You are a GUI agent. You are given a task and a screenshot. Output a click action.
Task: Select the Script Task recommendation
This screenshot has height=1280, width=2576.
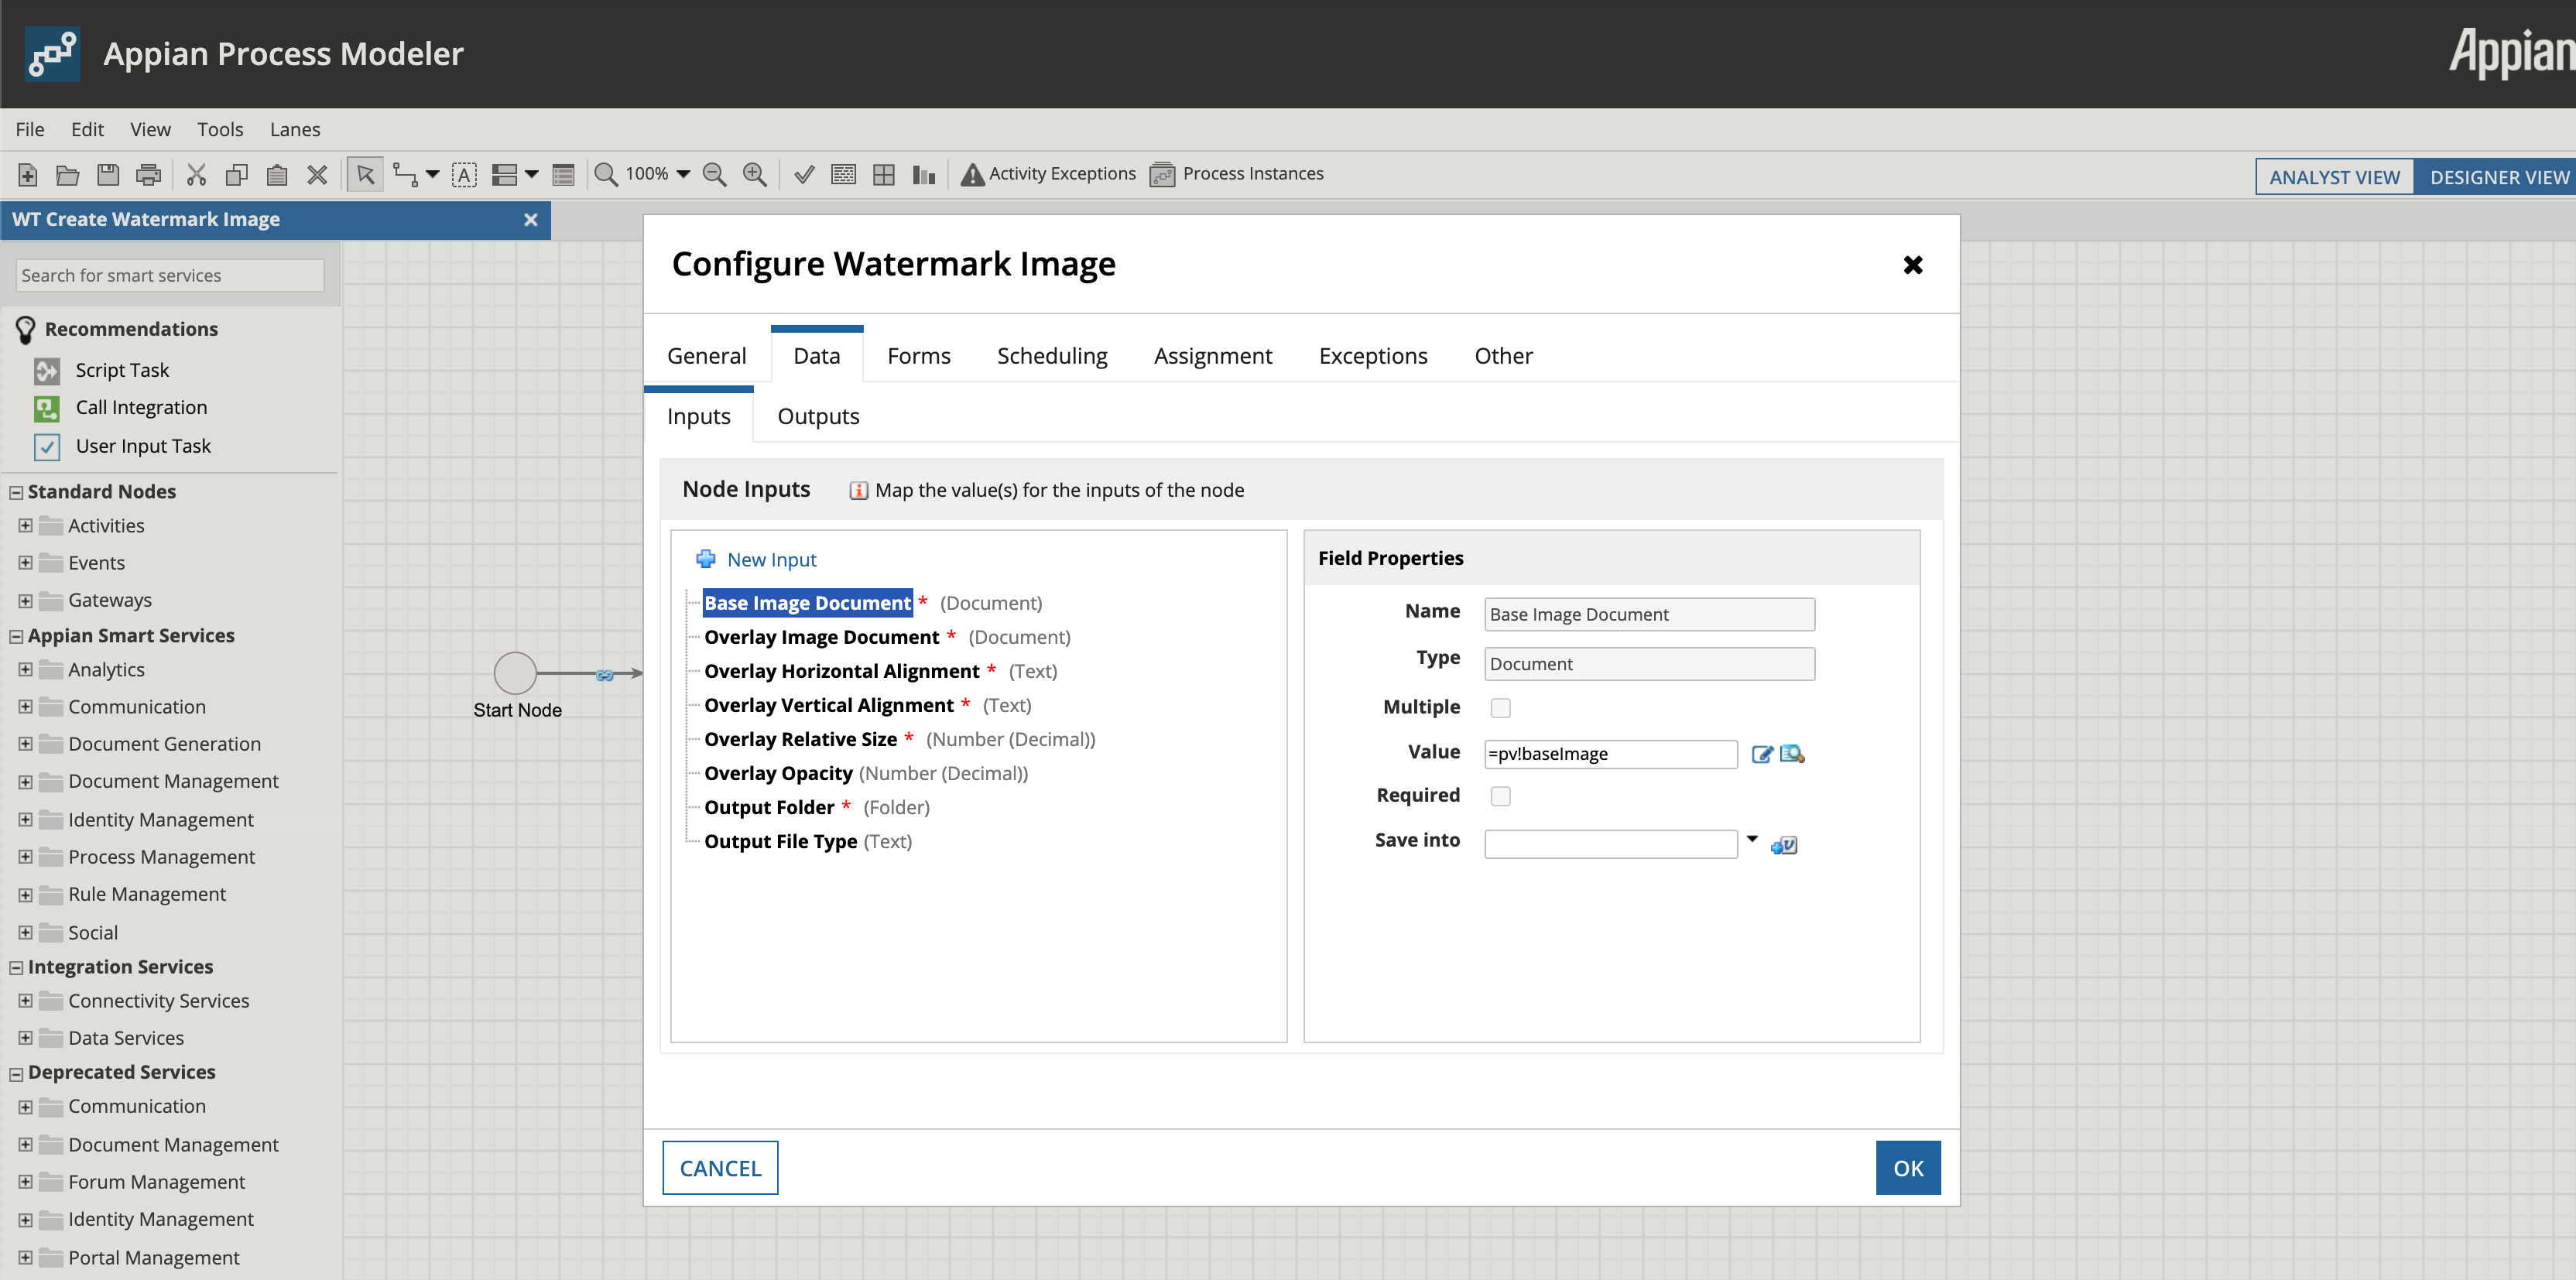122,370
